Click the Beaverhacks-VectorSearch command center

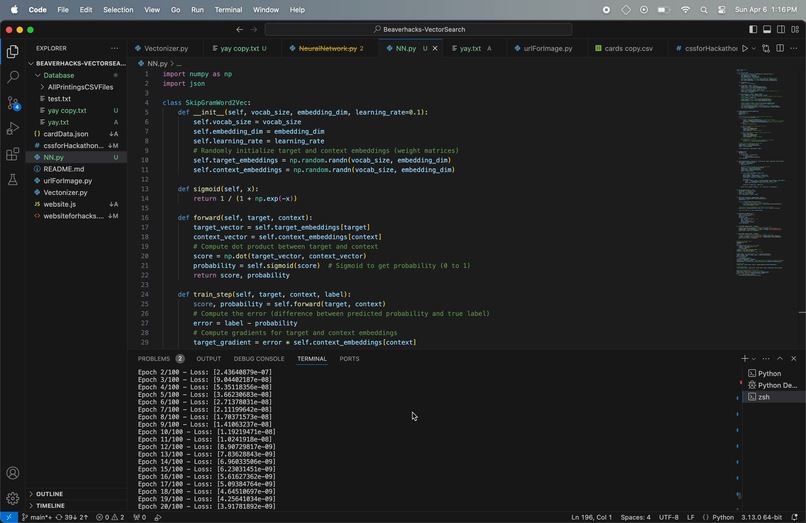pyautogui.click(x=418, y=29)
